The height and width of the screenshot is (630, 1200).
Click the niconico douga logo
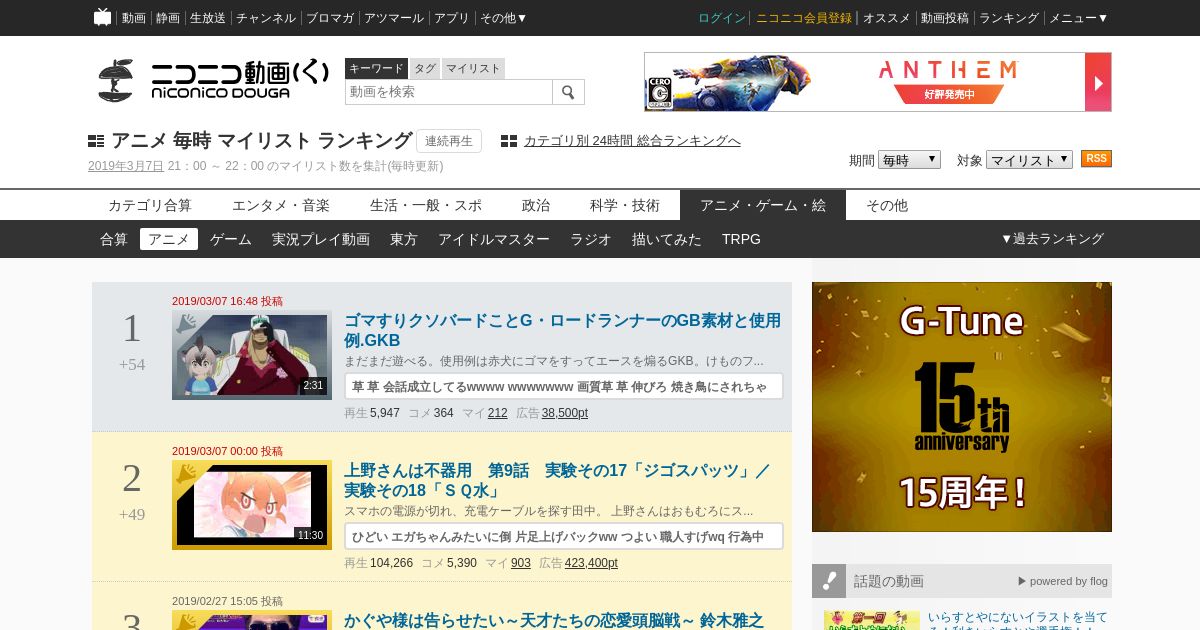click(213, 80)
